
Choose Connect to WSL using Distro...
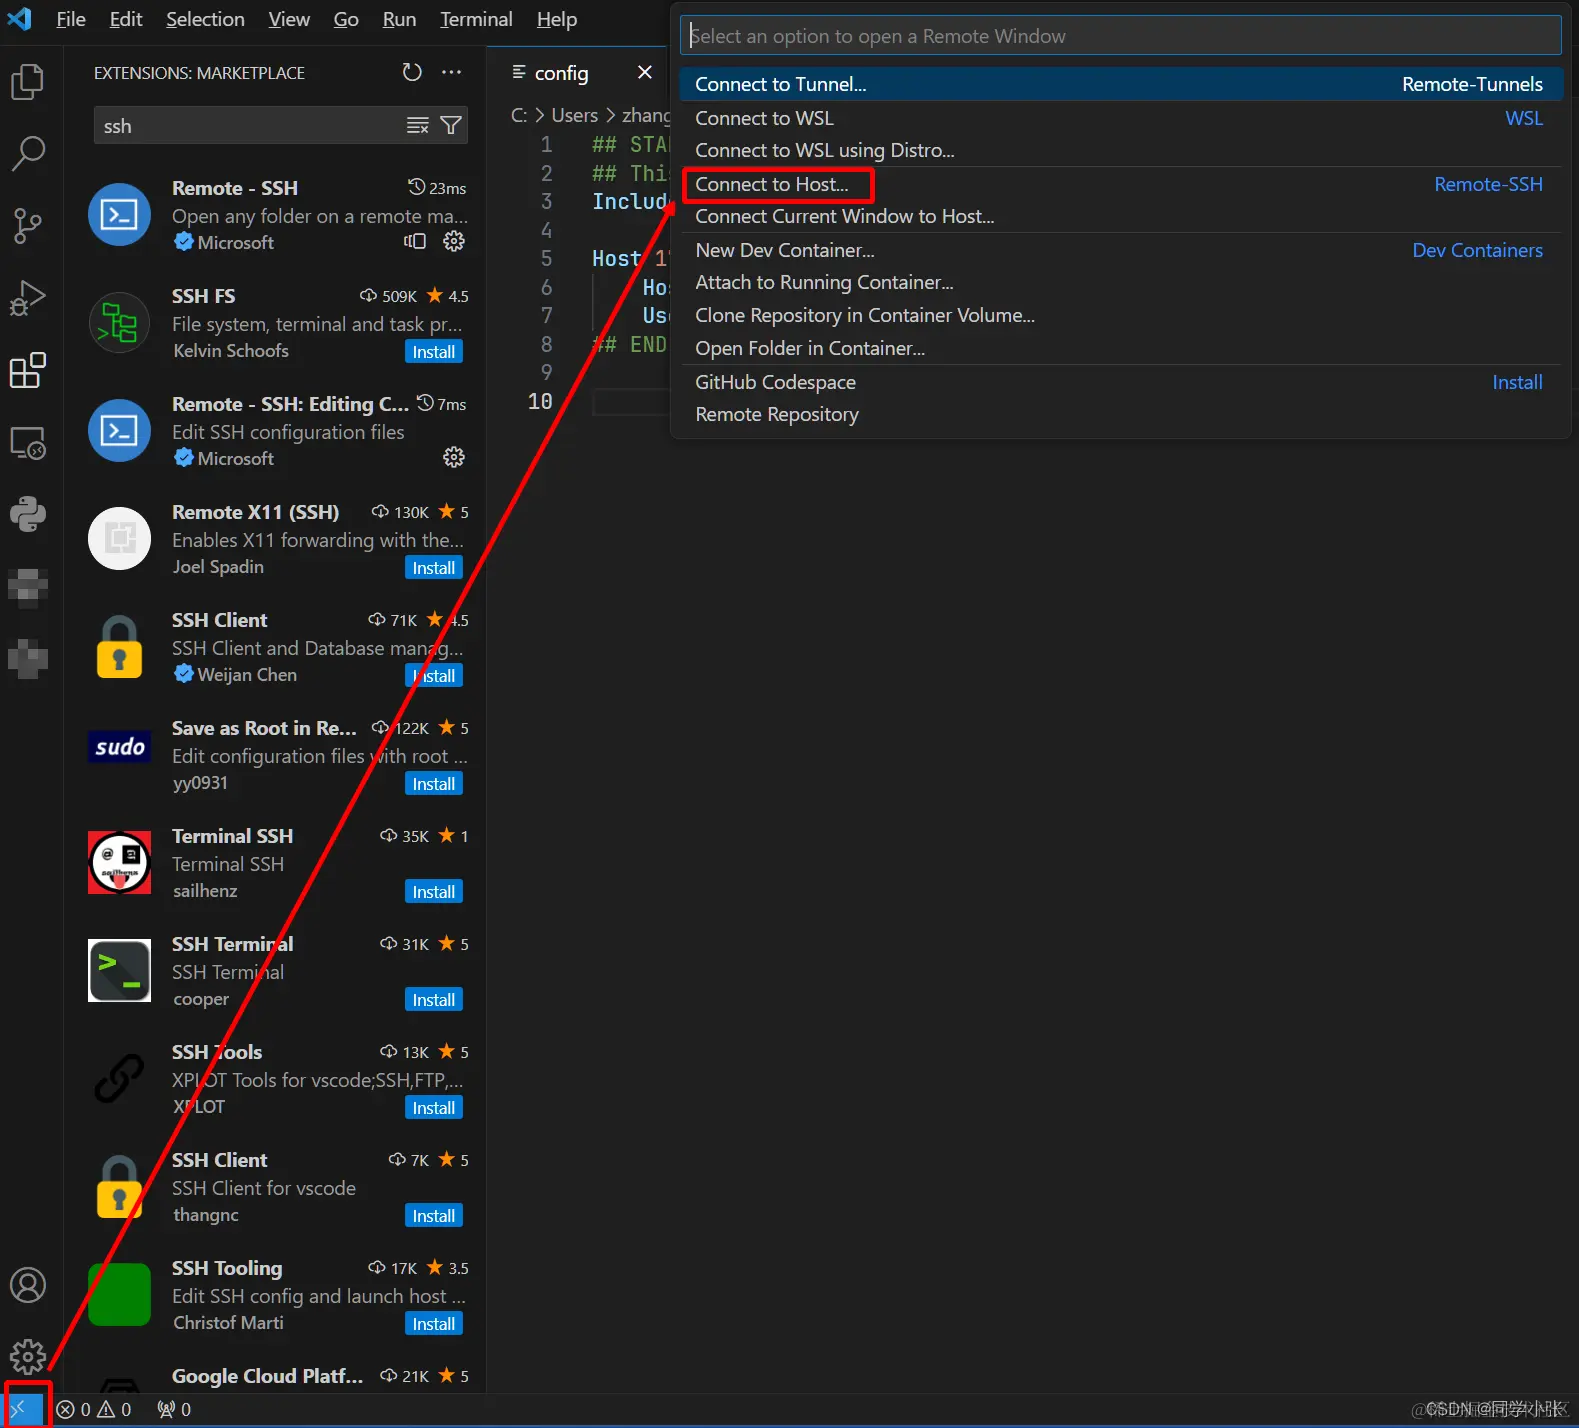1120,150
